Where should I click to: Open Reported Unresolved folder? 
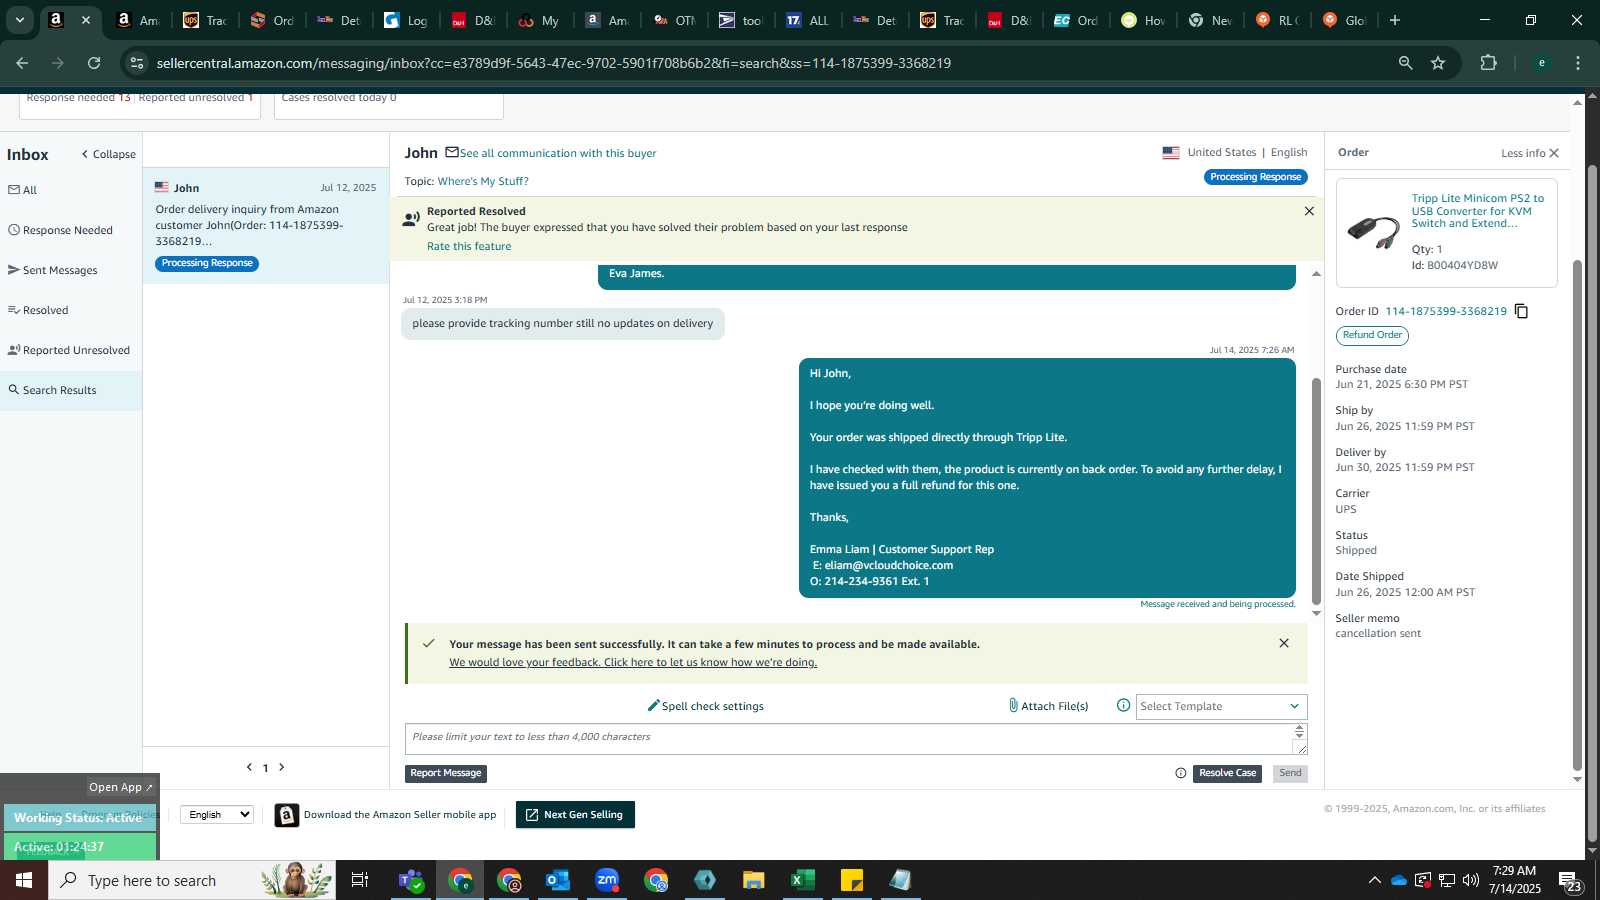[69, 350]
